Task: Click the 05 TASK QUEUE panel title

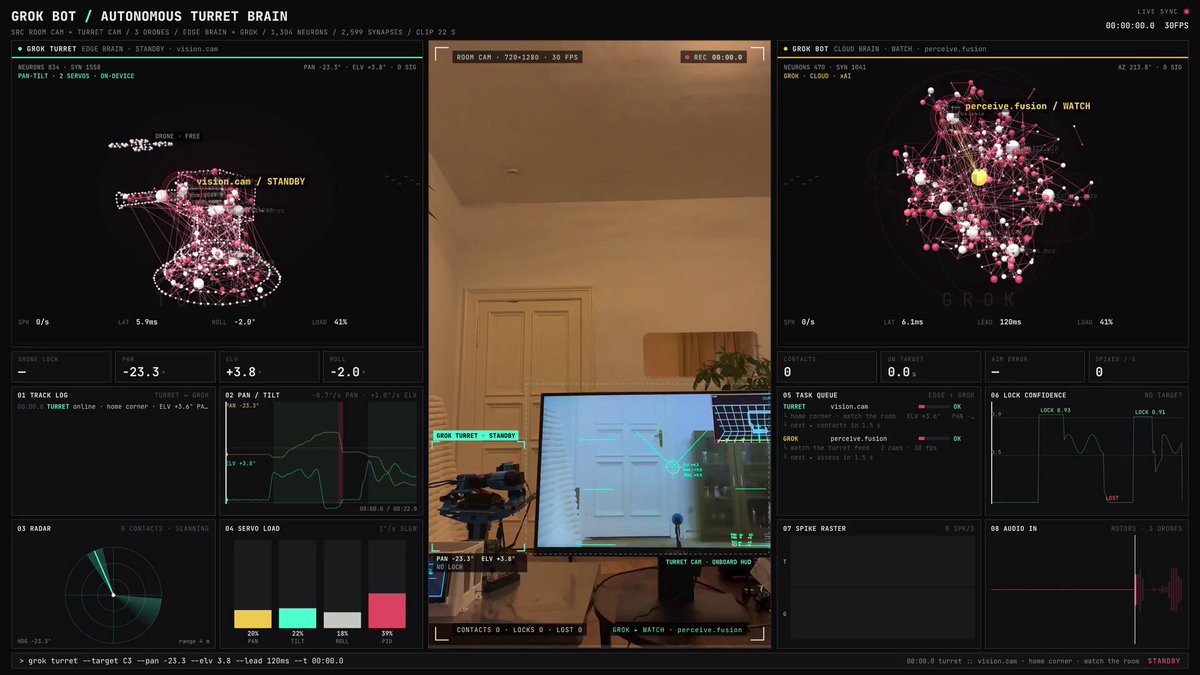Action: [811, 395]
